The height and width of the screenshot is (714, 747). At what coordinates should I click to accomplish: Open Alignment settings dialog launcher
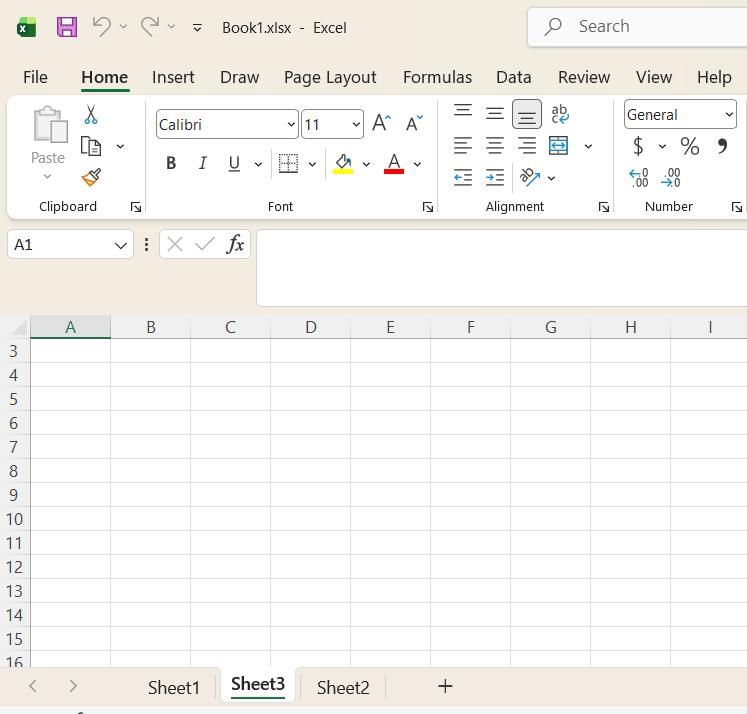pyautogui.click(x=604, y=207)
